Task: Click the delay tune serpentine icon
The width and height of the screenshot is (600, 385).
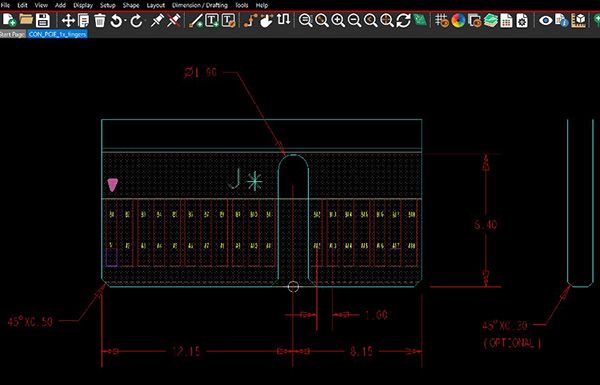Action: pos(283,19)
